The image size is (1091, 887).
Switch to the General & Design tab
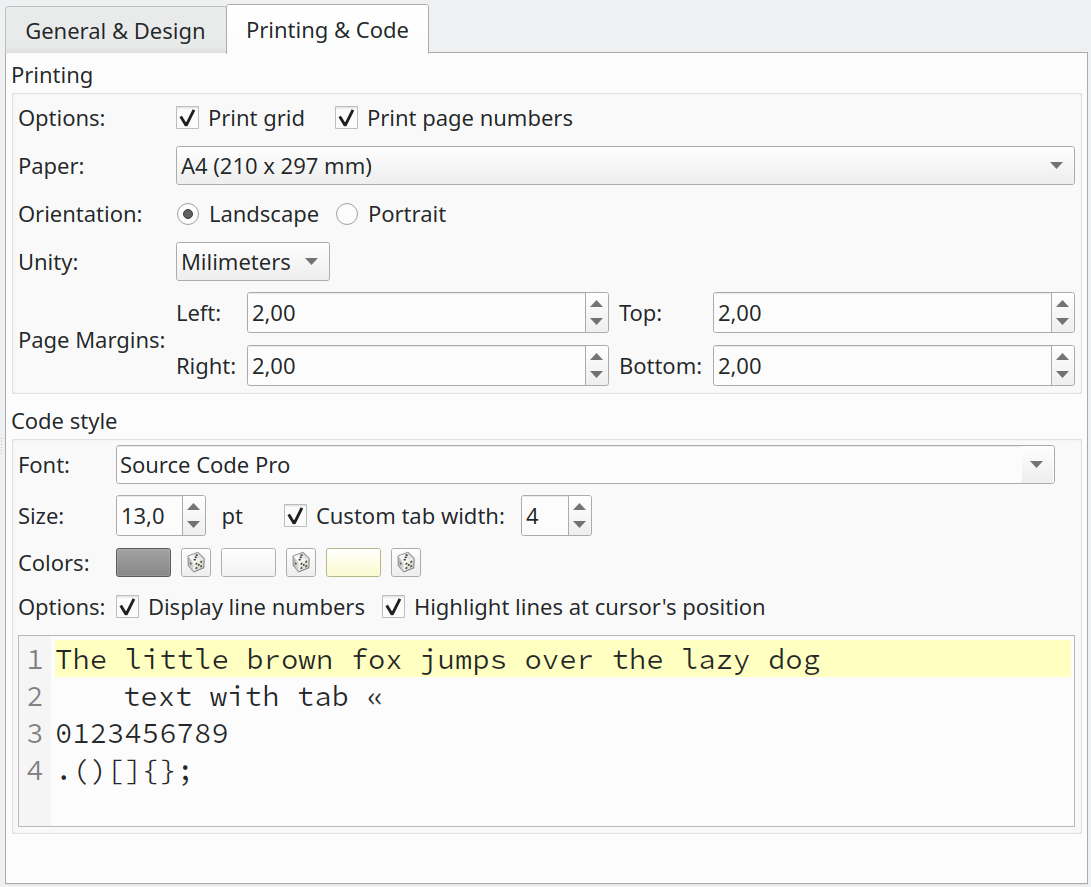tap(116, 31)
